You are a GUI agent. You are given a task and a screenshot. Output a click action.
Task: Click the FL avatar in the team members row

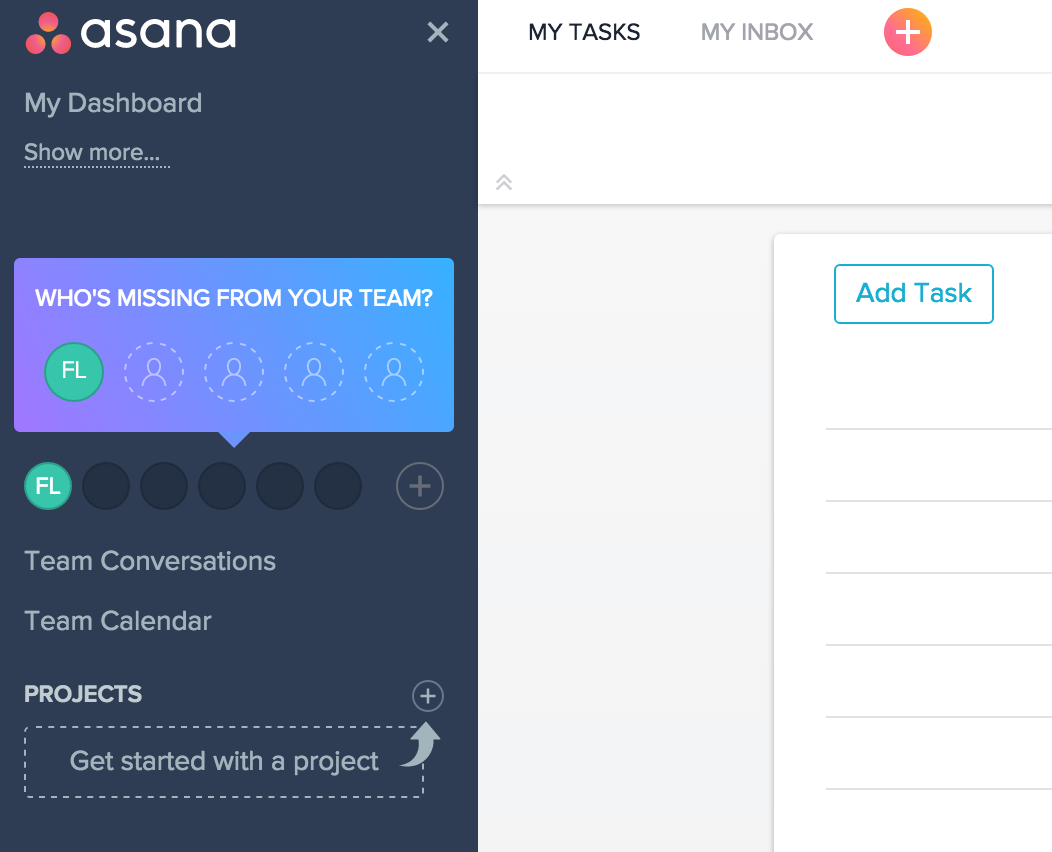[48, 486]
